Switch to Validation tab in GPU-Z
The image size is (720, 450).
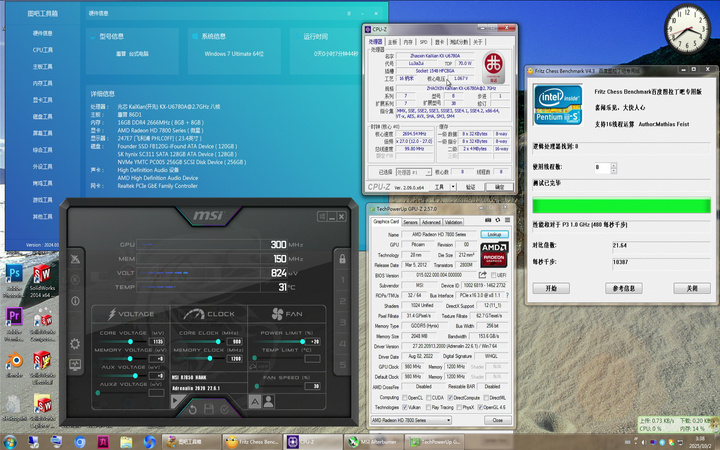453,222
